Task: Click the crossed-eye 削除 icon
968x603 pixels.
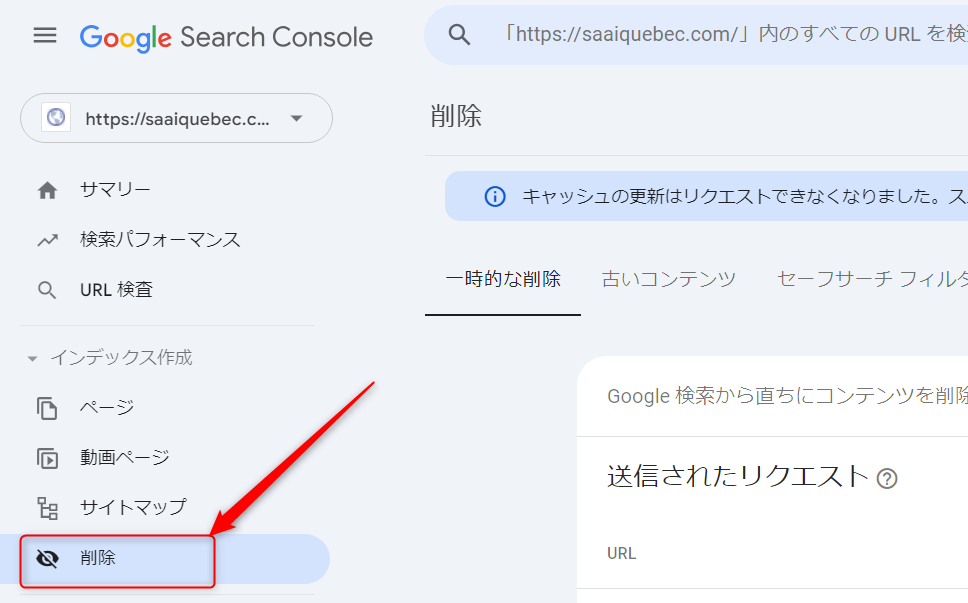Action: pyautogui.click(x=46, y=558)
